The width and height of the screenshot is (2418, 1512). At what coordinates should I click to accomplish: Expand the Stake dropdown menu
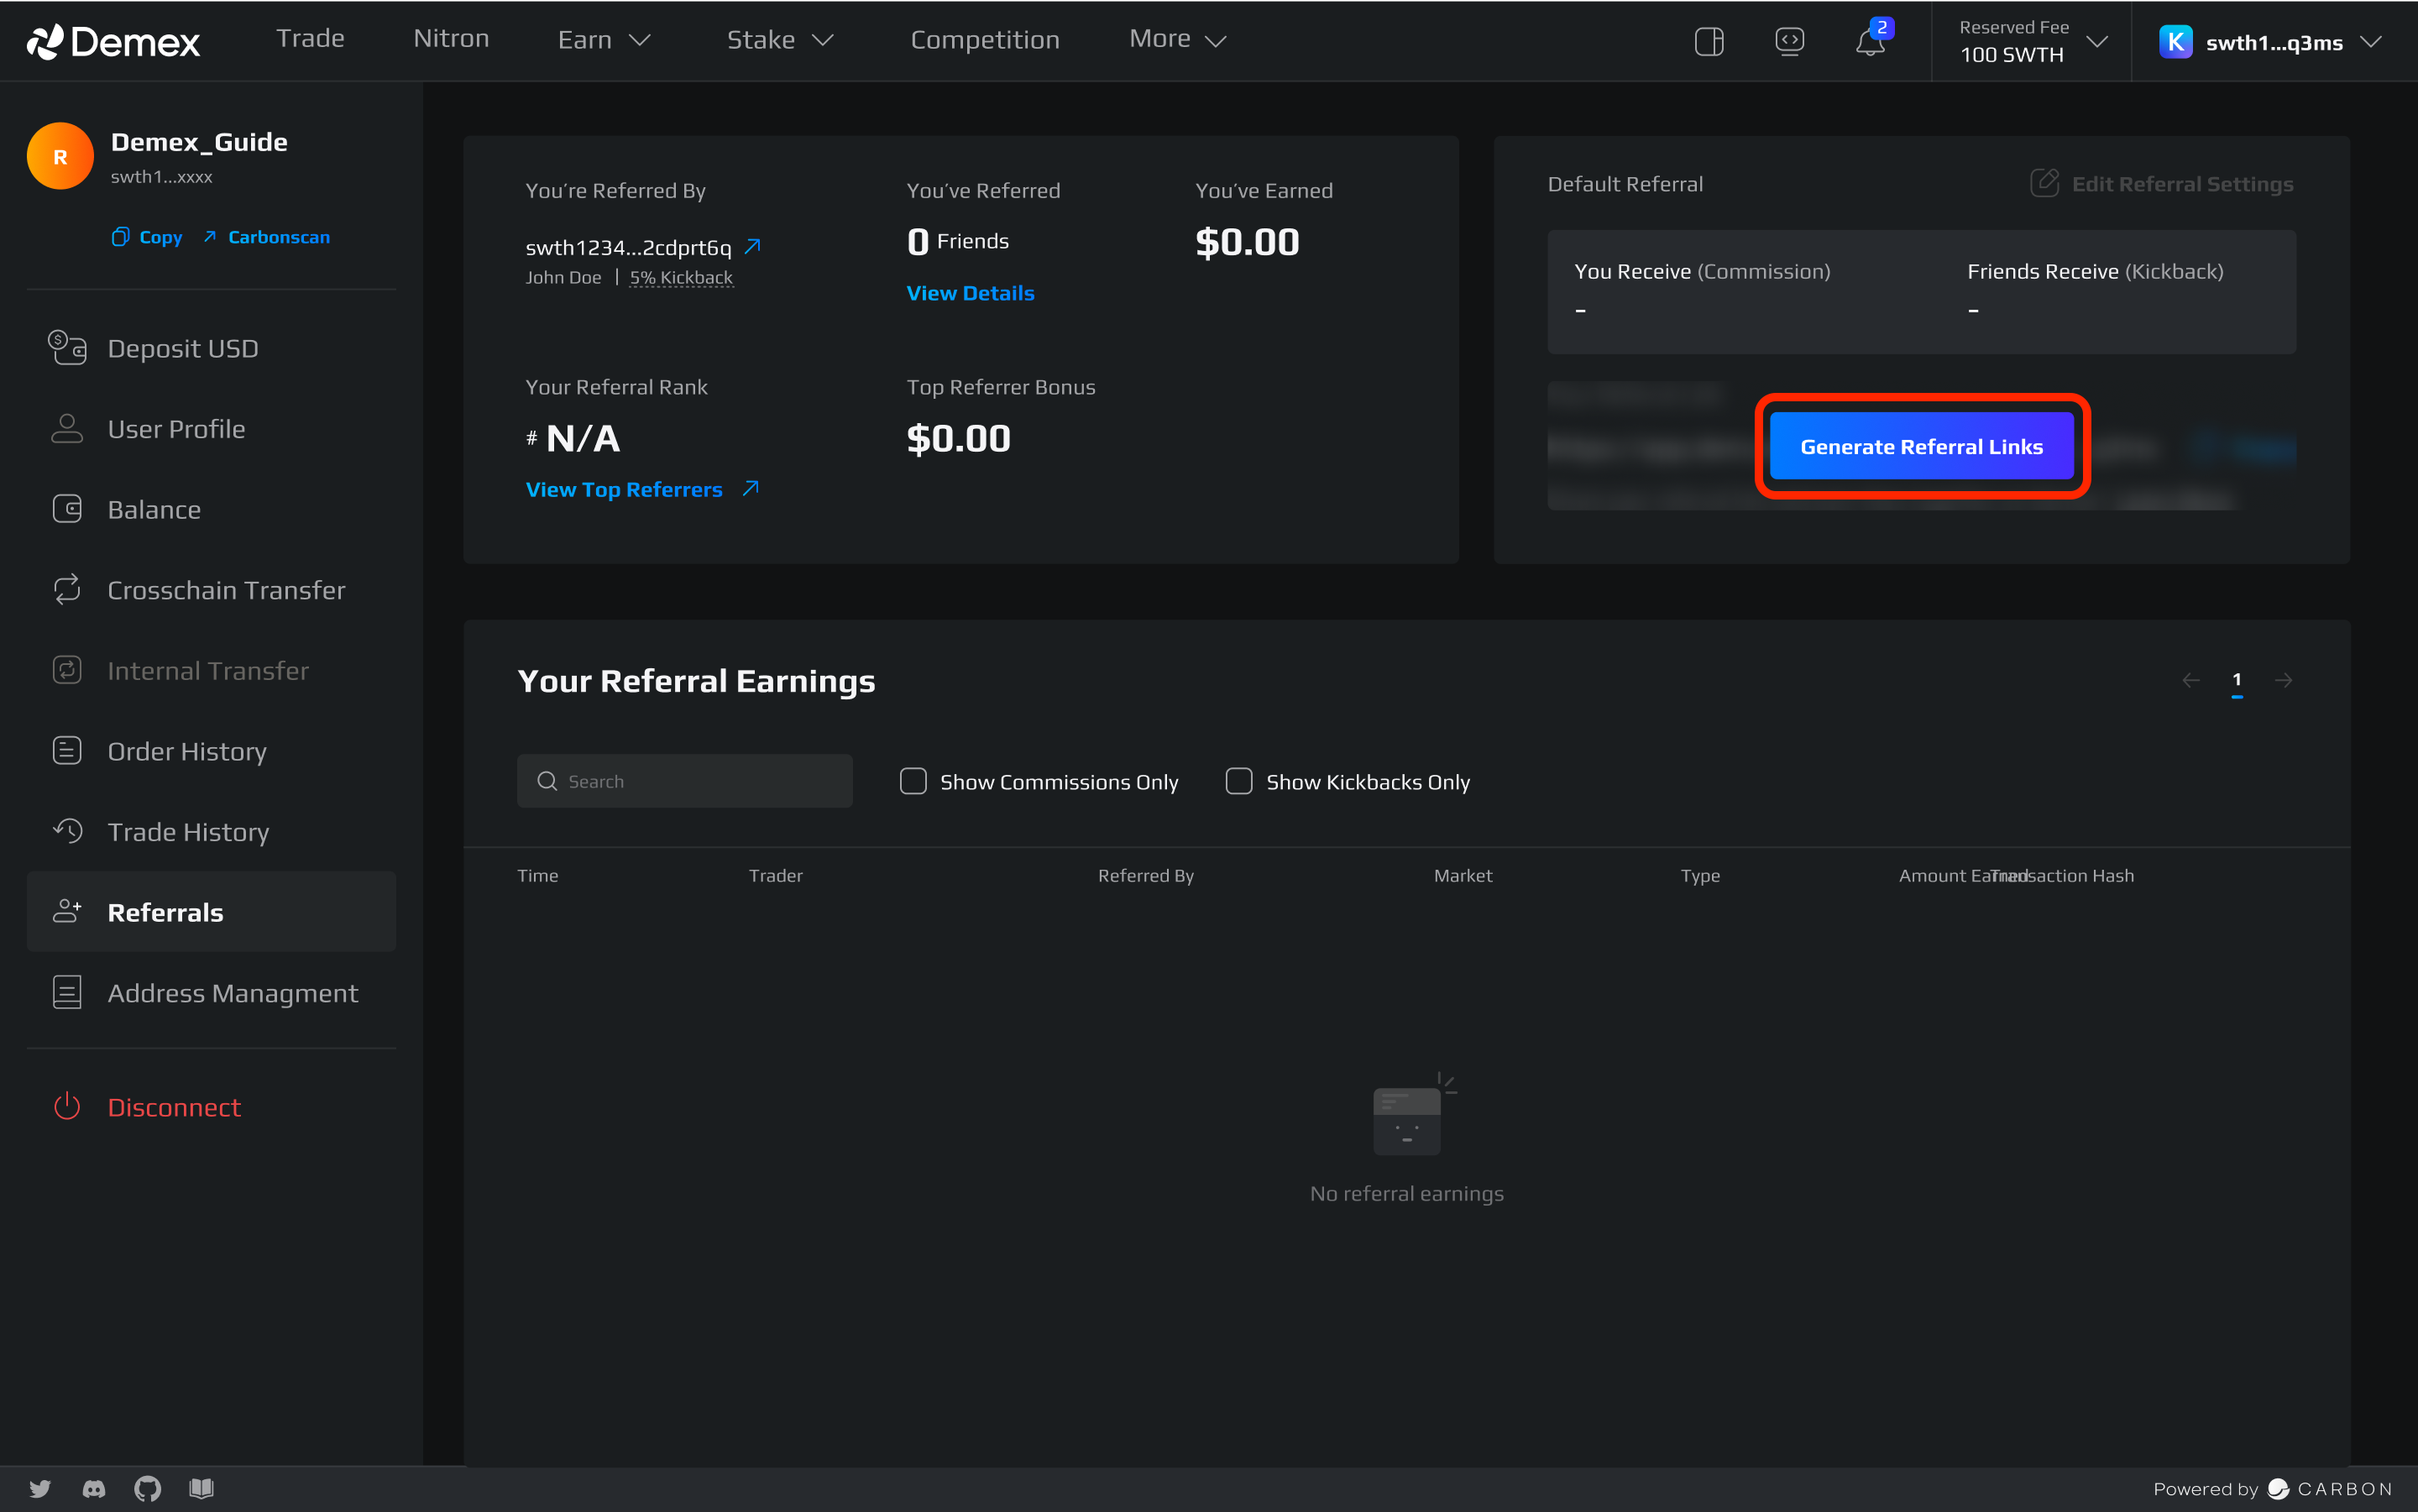(x=780, y=40)
